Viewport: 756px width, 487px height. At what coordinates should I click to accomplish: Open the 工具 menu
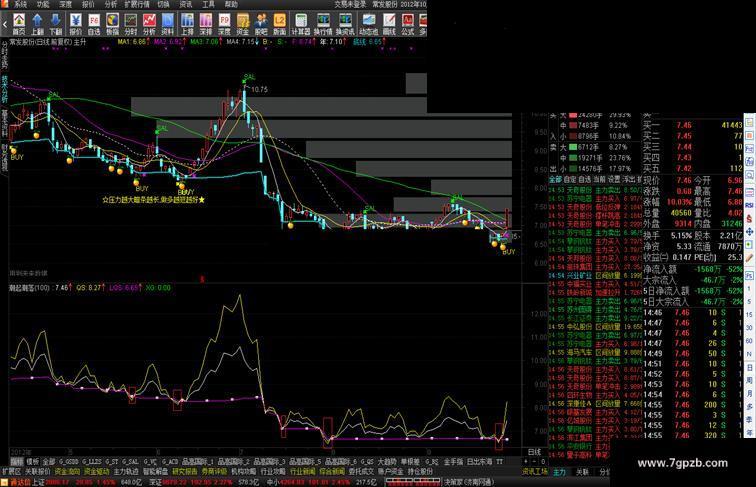tap(208, 4)
